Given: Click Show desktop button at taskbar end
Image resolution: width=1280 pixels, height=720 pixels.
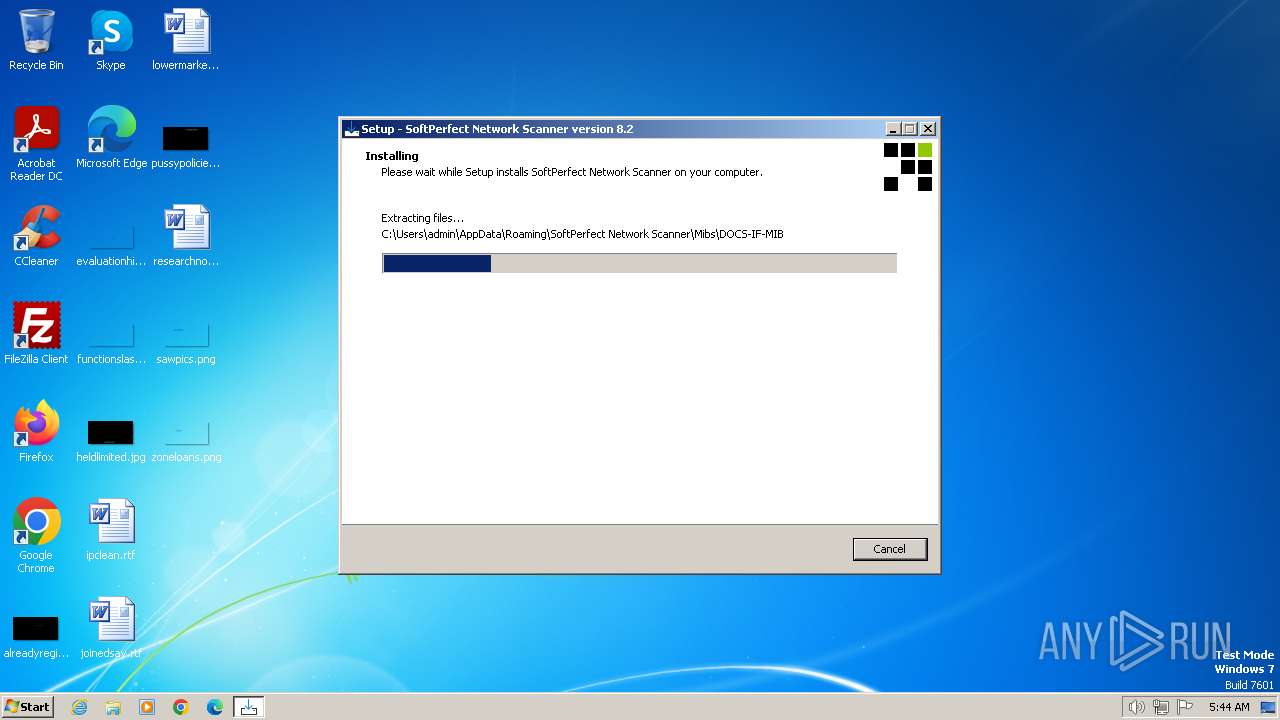Looking at the screenshot, I should coord(1269,707).
